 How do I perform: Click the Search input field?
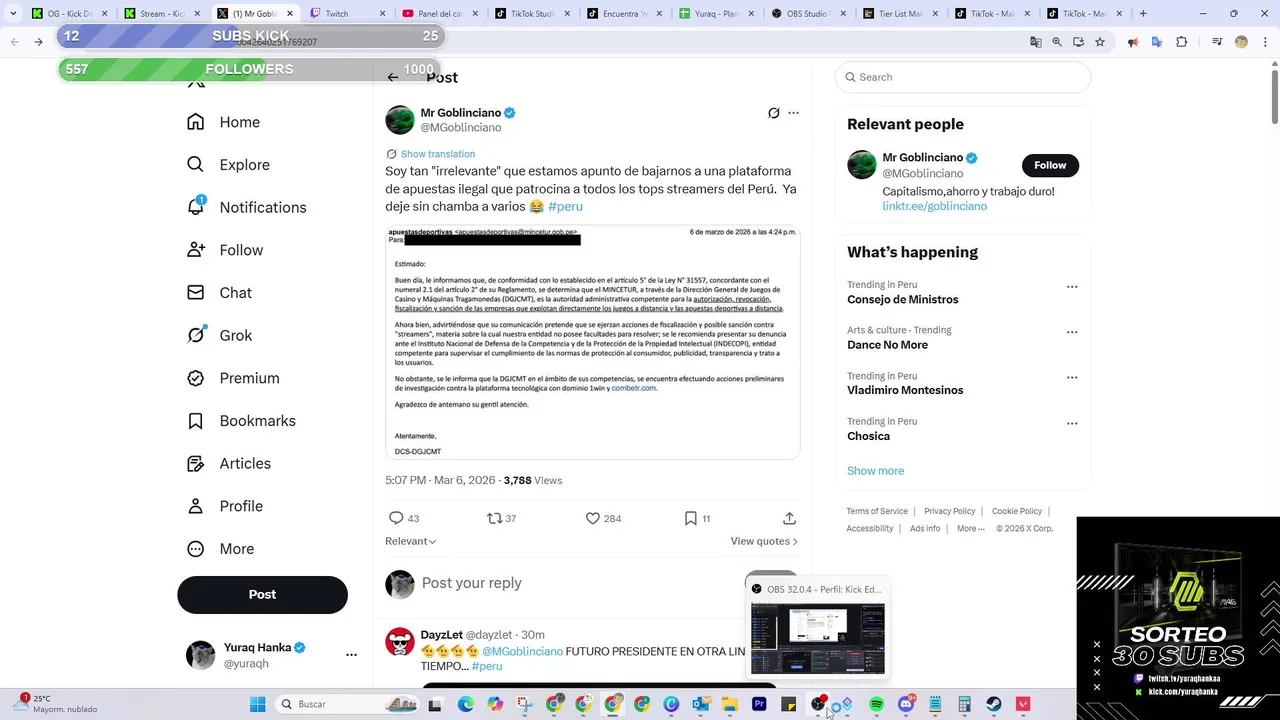tap(962, 77)
